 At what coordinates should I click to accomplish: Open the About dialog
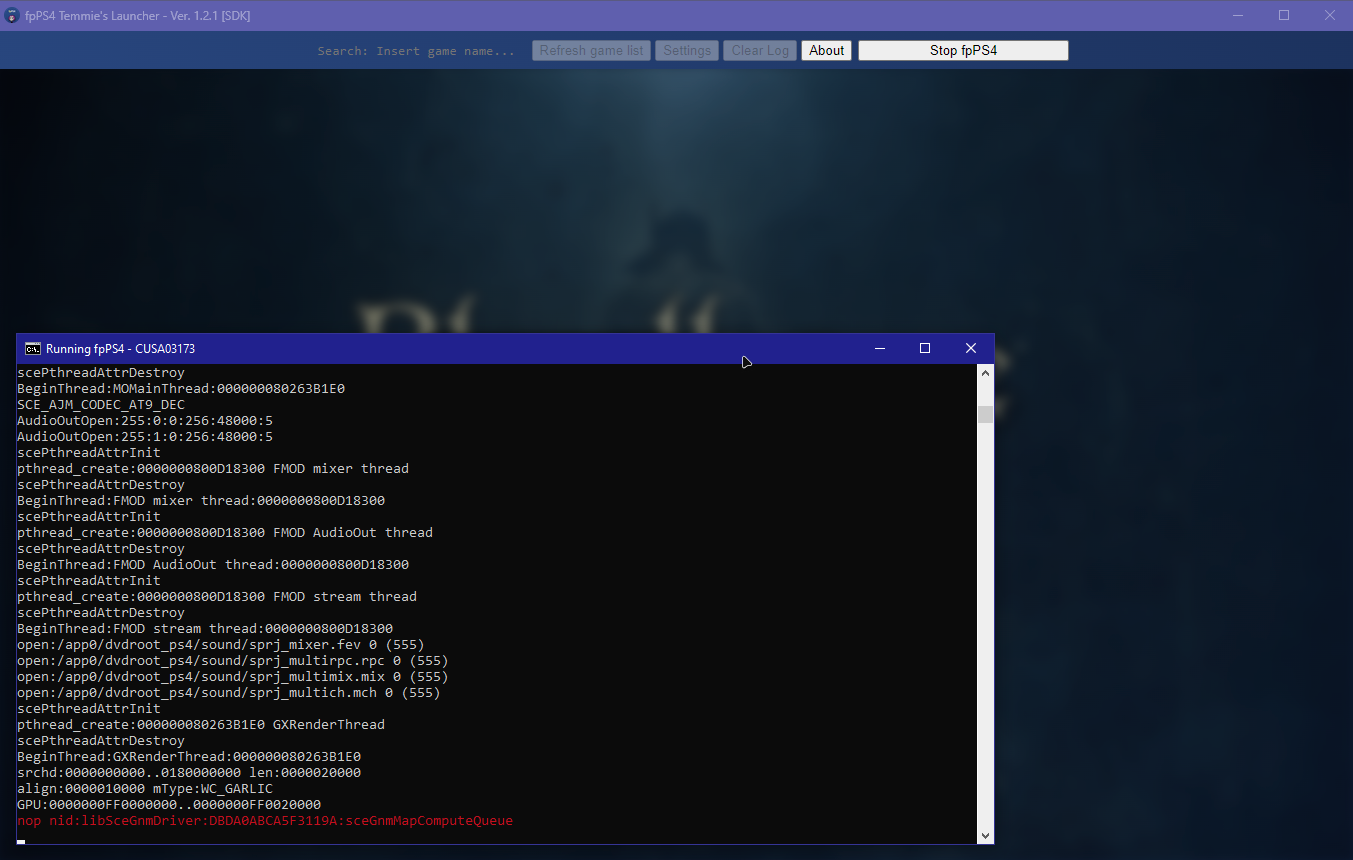pos(826,50)
